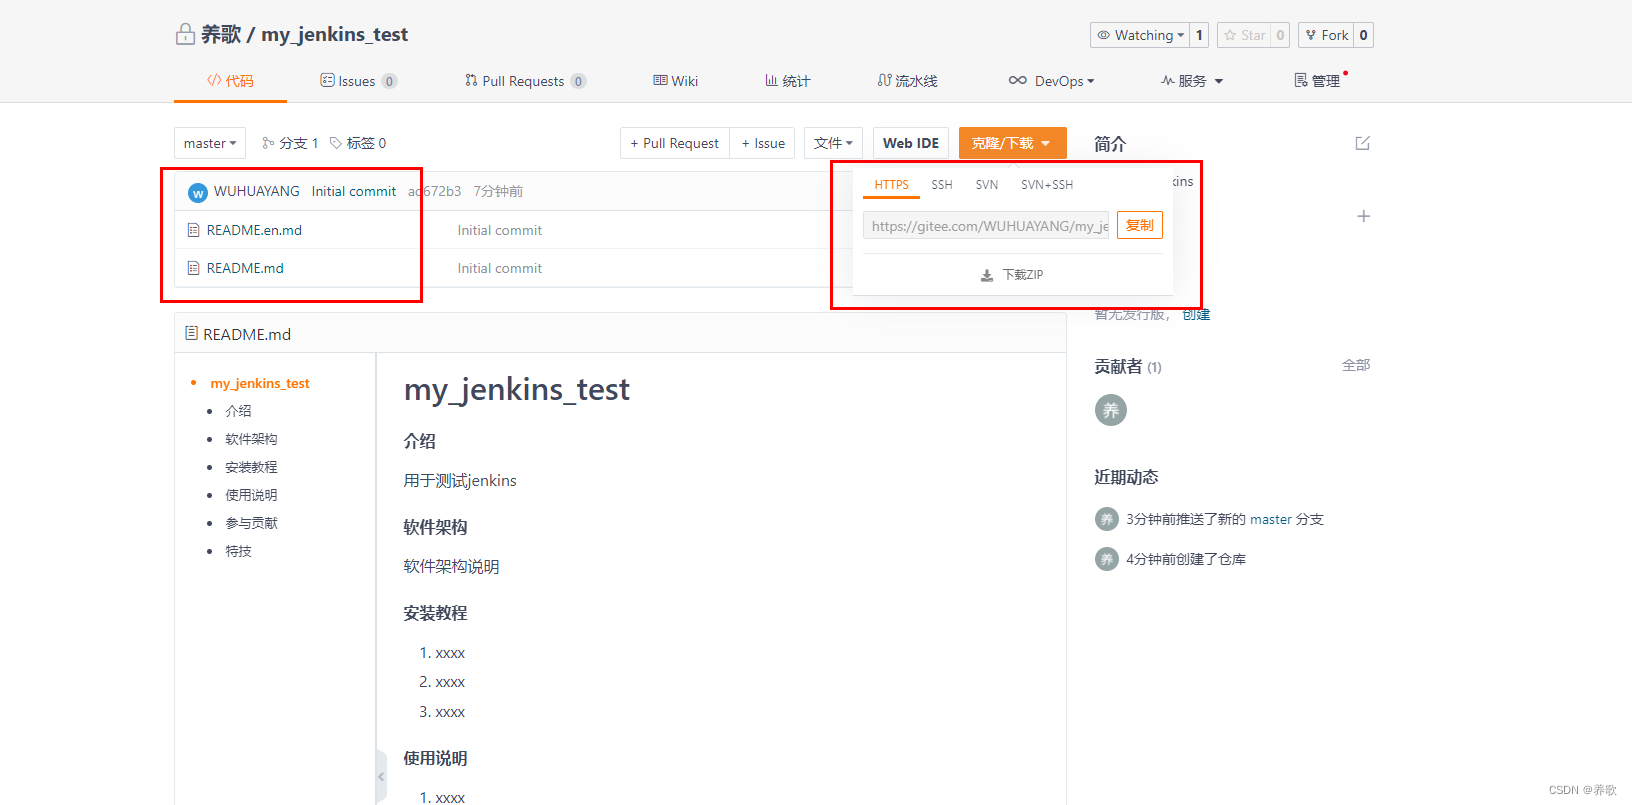Open commit hash ad672b3
This screenshot has width=1632, height=805.
coord(435,191)
